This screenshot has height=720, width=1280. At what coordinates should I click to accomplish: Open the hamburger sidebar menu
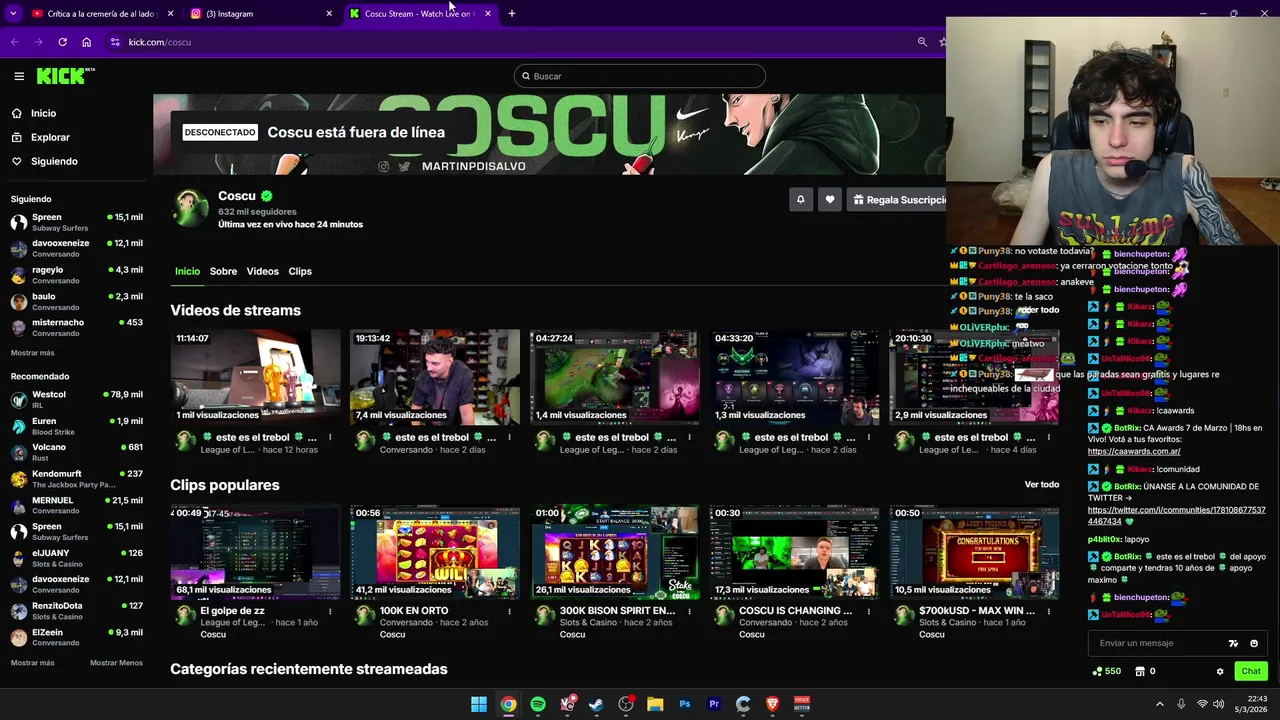(19, 76)
